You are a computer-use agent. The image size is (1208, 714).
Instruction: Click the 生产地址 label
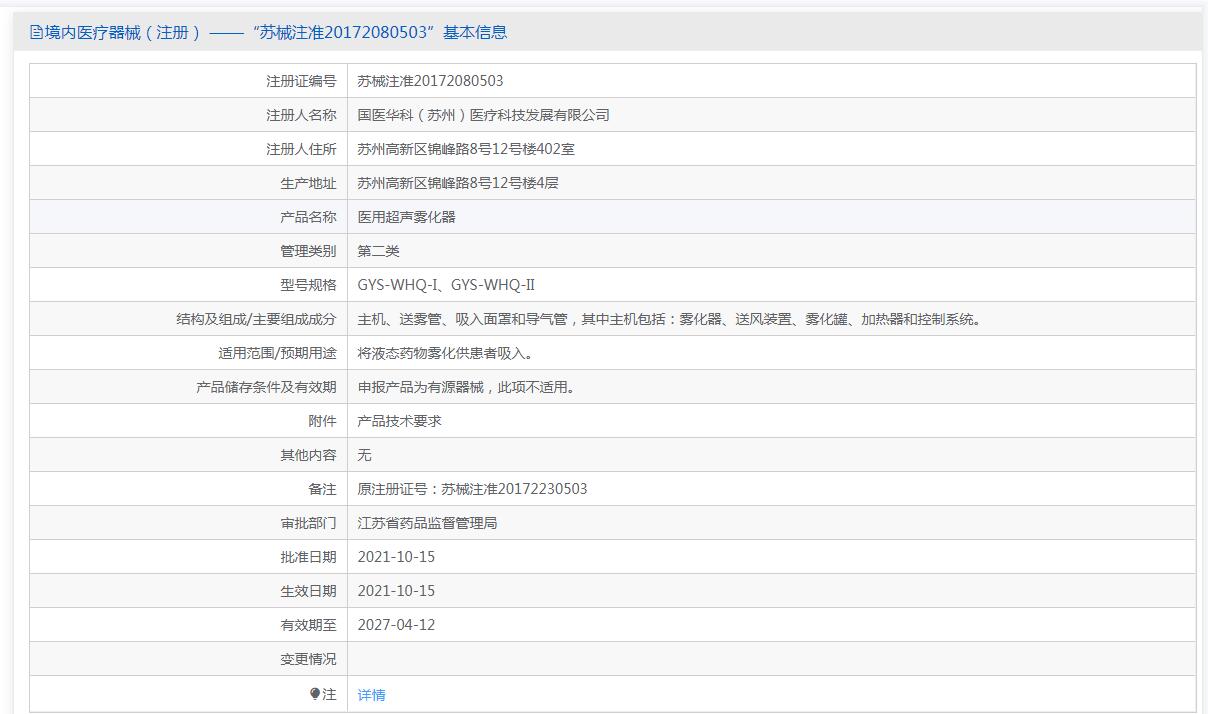click(x=308, y=183)
